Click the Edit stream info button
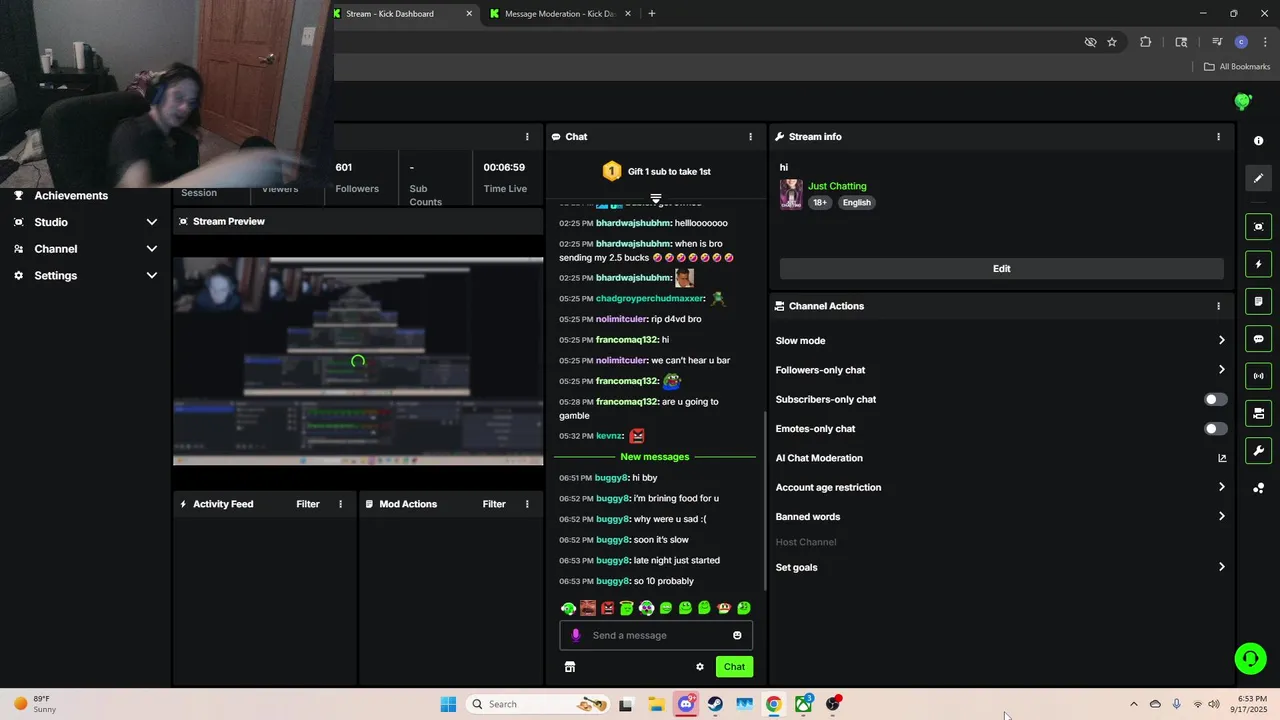Image resolution: width=1280 pixels, height=720 pixels. pos(1001,269)
